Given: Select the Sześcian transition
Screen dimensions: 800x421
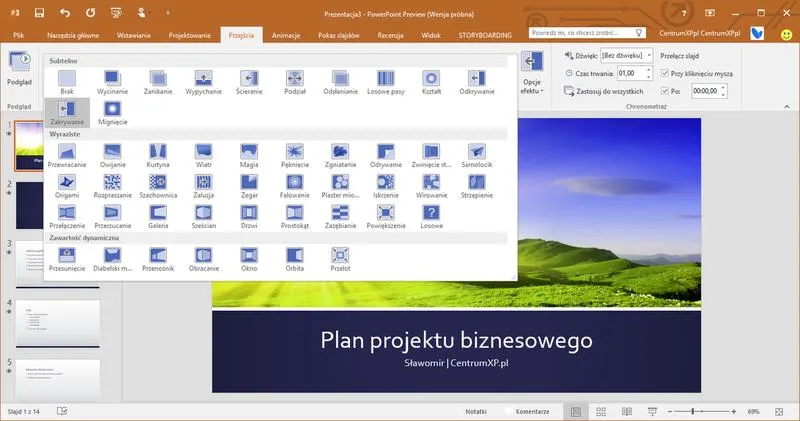Looking at the screenshot, I should [x=204, y=217].
